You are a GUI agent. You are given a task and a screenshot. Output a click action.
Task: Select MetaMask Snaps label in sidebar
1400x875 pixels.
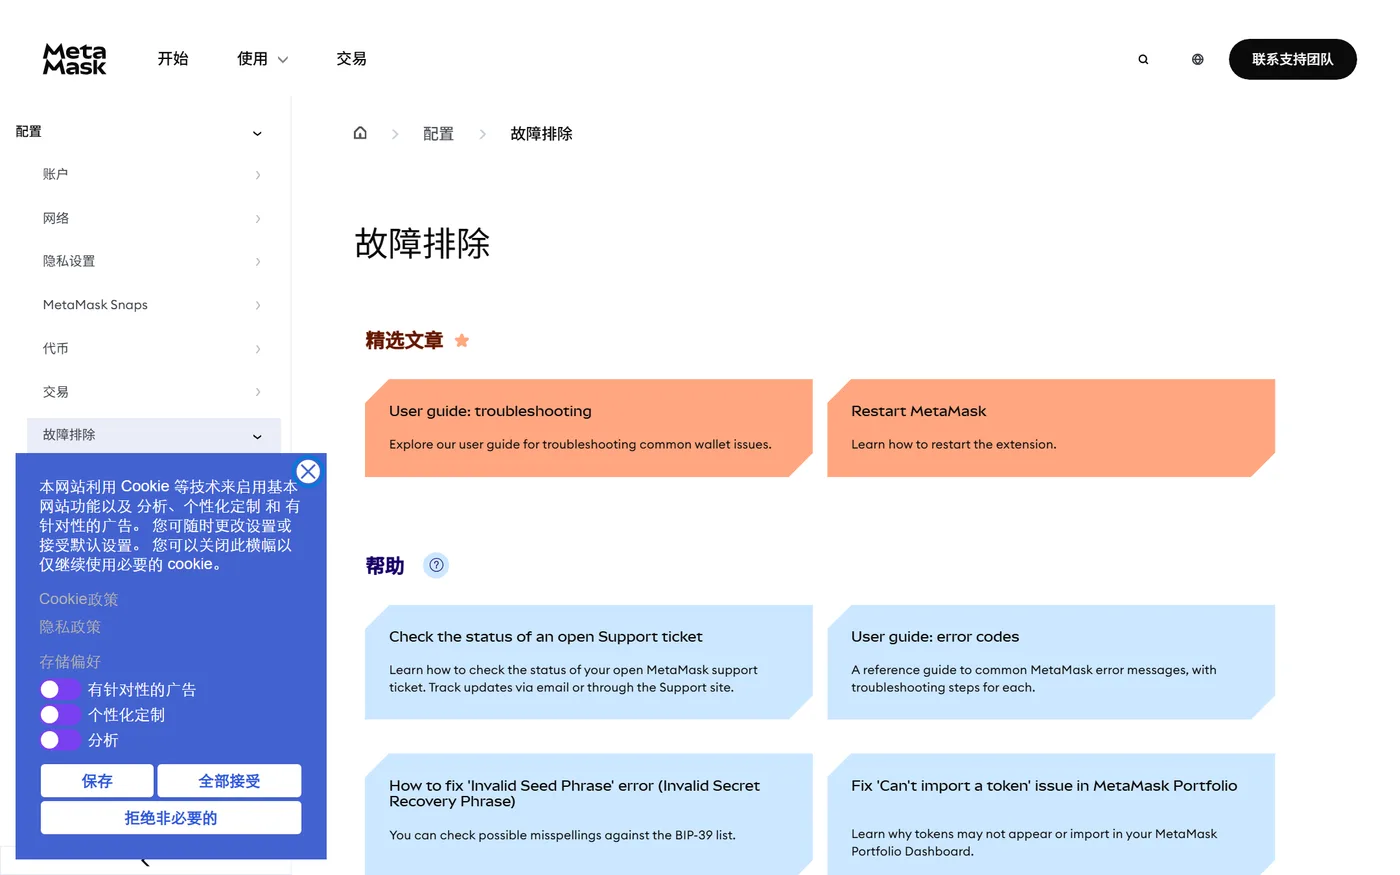(95, 305)
